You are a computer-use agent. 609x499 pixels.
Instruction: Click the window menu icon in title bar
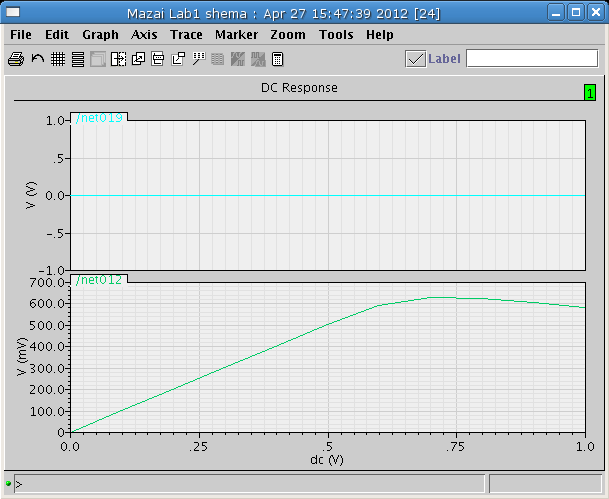point(12,12)
